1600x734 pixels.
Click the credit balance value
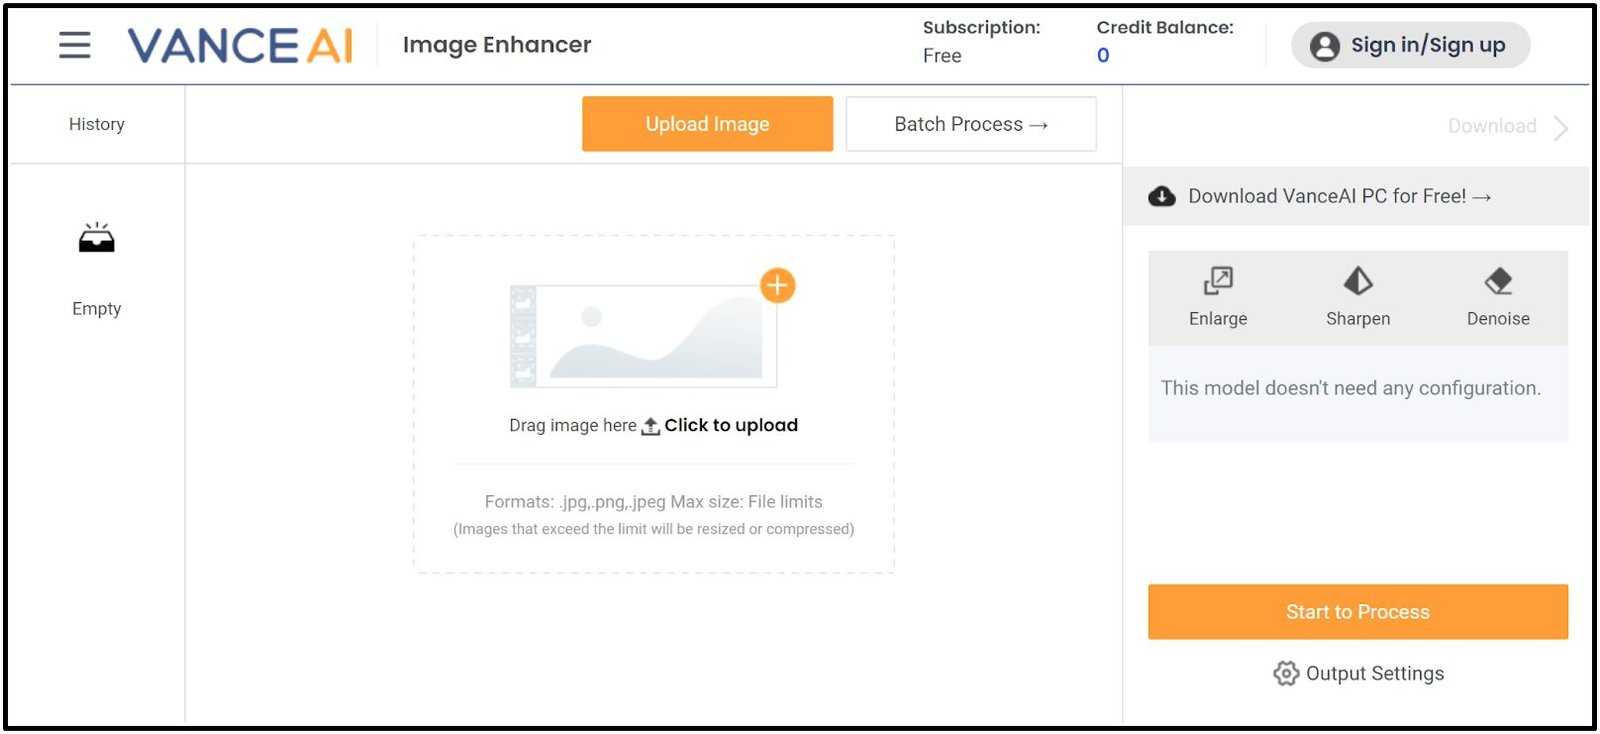click(x=1103, y=56)
